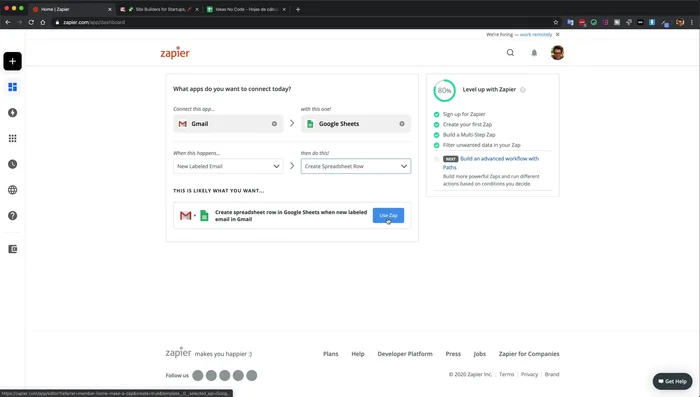
Task: Click the first Follow us social icon
Action: pyautogui.click(x=198, y=376)
